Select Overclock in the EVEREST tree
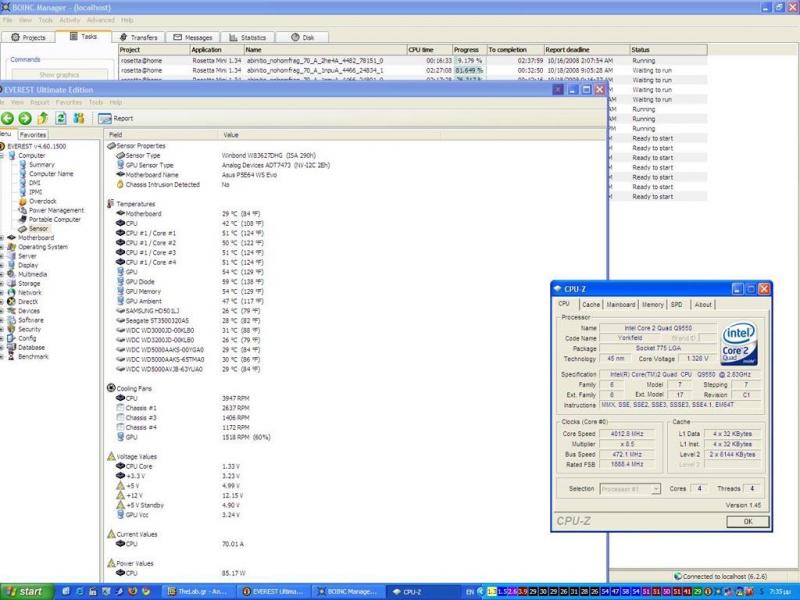800x600 pixels. click(x=42, y=202)
